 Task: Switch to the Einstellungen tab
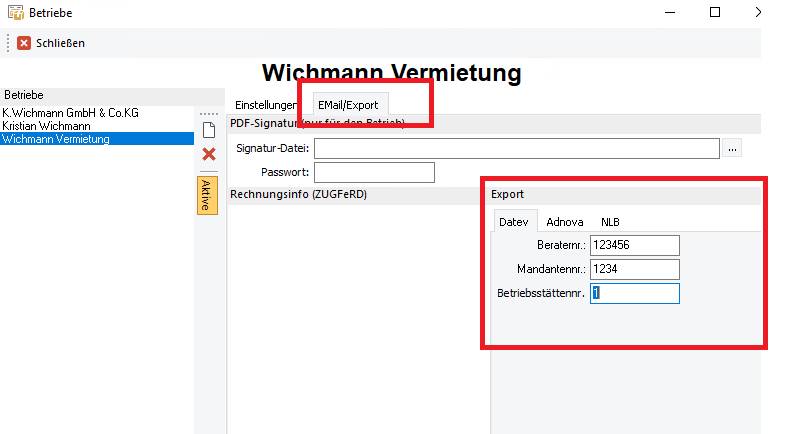[265, 105]
